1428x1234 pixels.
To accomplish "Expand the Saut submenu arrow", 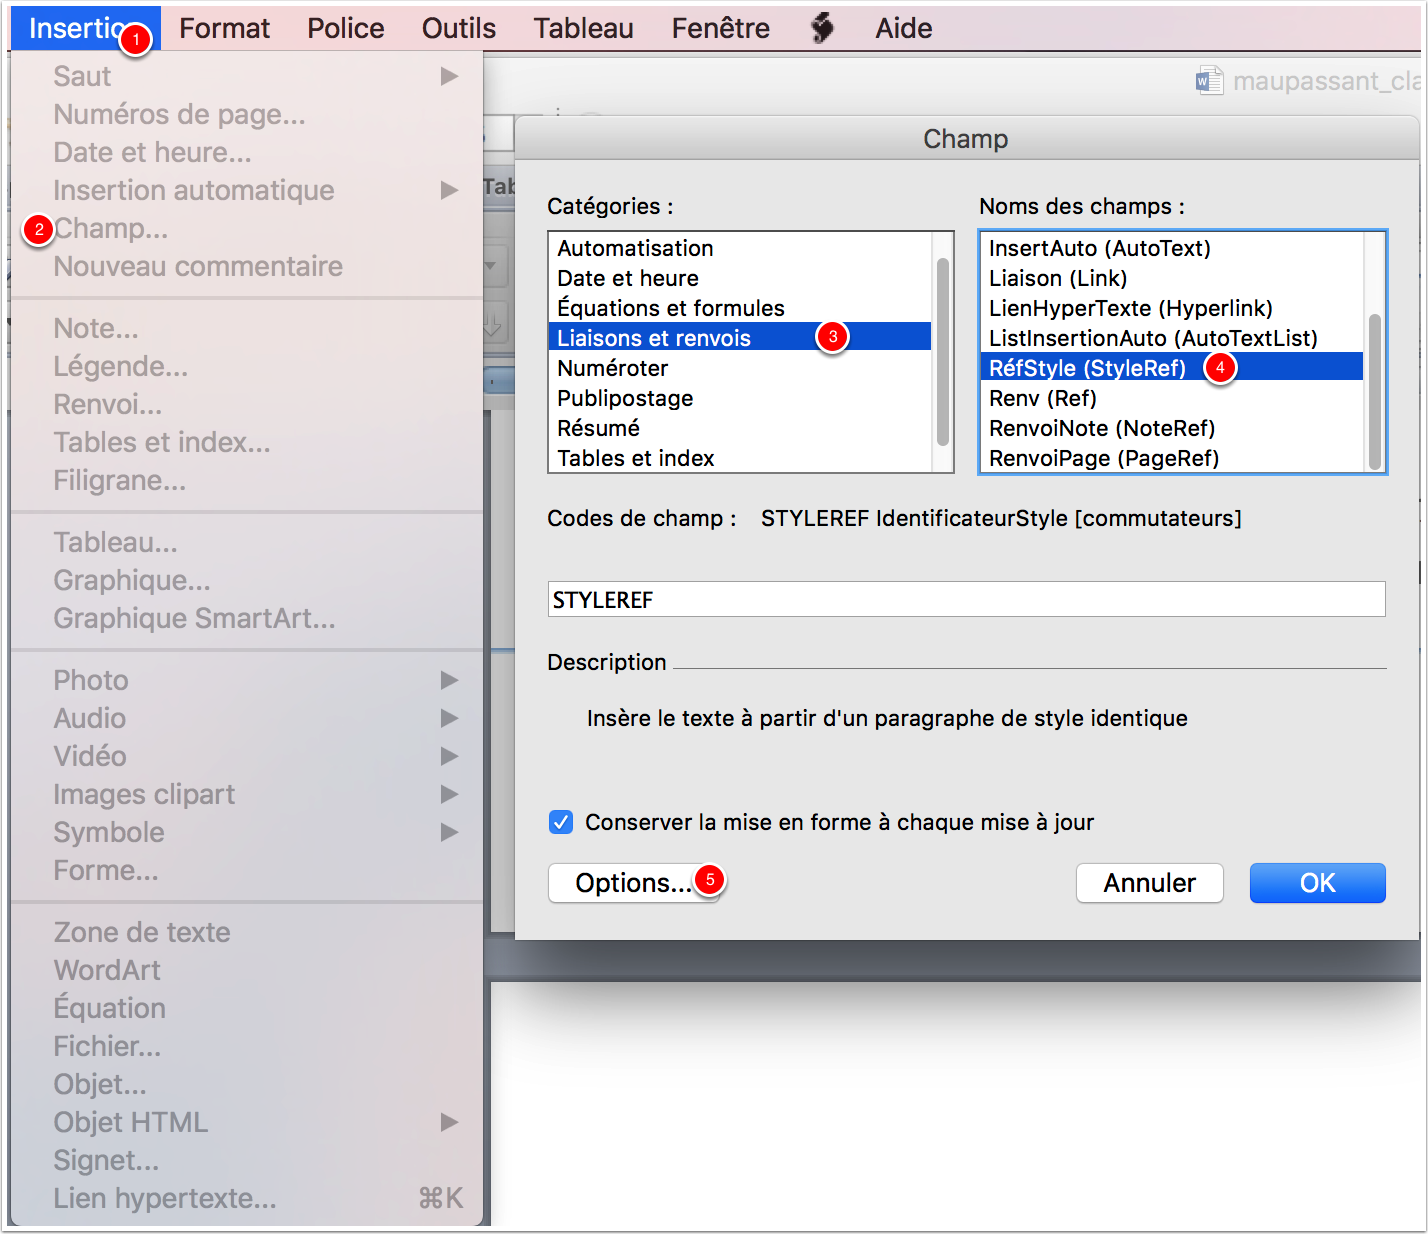I will 449,76.
